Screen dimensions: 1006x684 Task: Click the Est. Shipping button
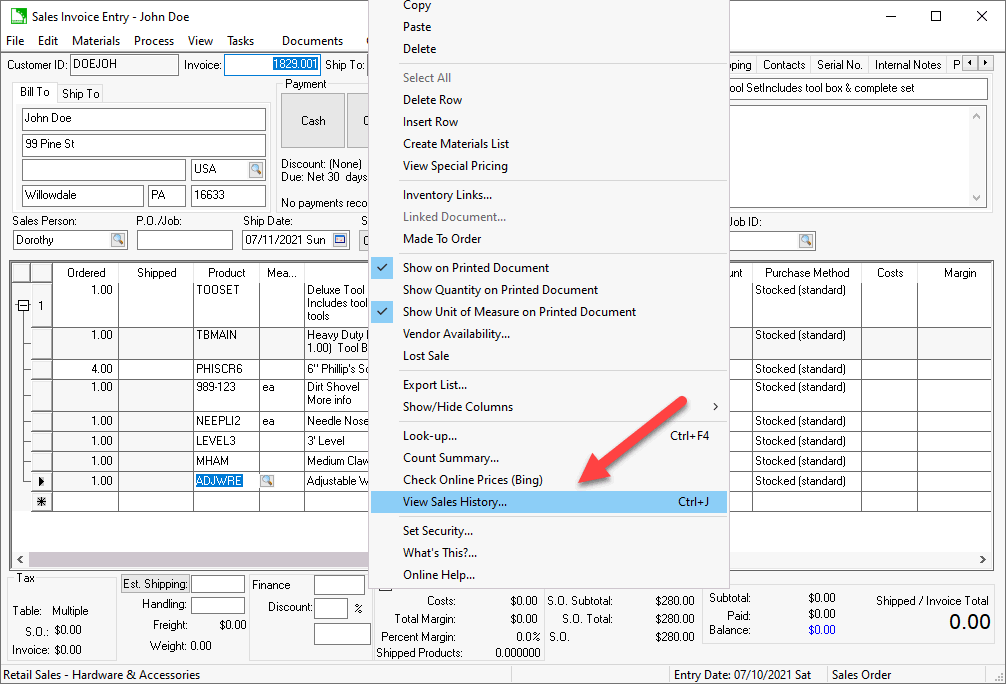click(x=155, y=584)
